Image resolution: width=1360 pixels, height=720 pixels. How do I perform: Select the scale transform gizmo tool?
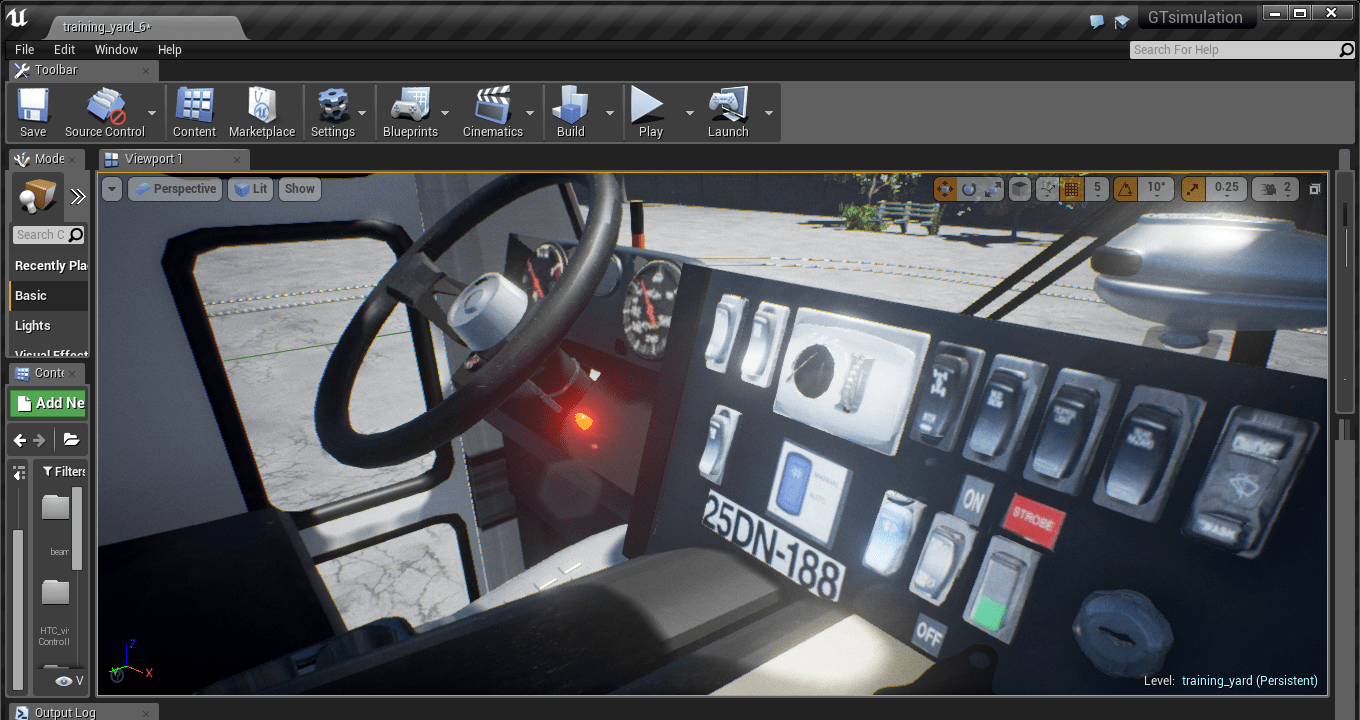tap(991, 188)
